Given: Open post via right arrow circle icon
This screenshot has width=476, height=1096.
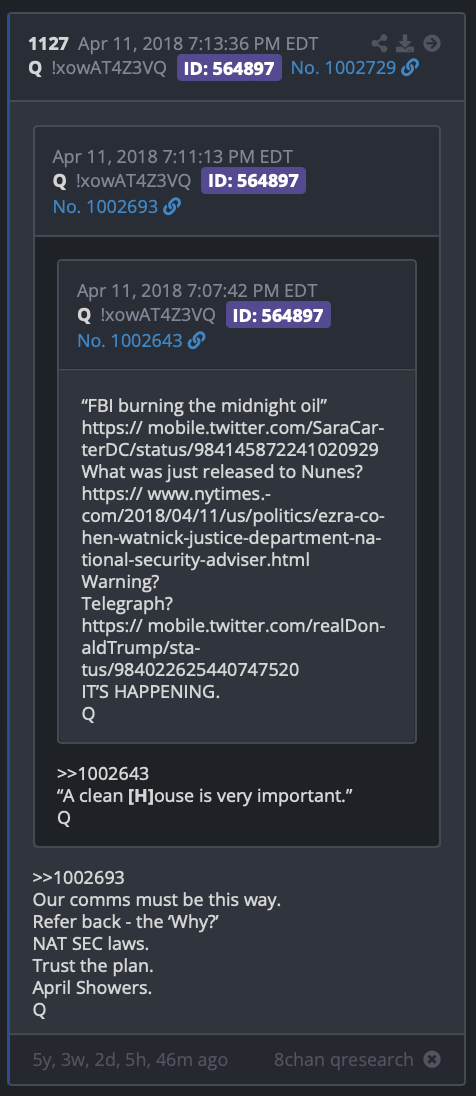Looking at the screenshot, I should (432, 44).
